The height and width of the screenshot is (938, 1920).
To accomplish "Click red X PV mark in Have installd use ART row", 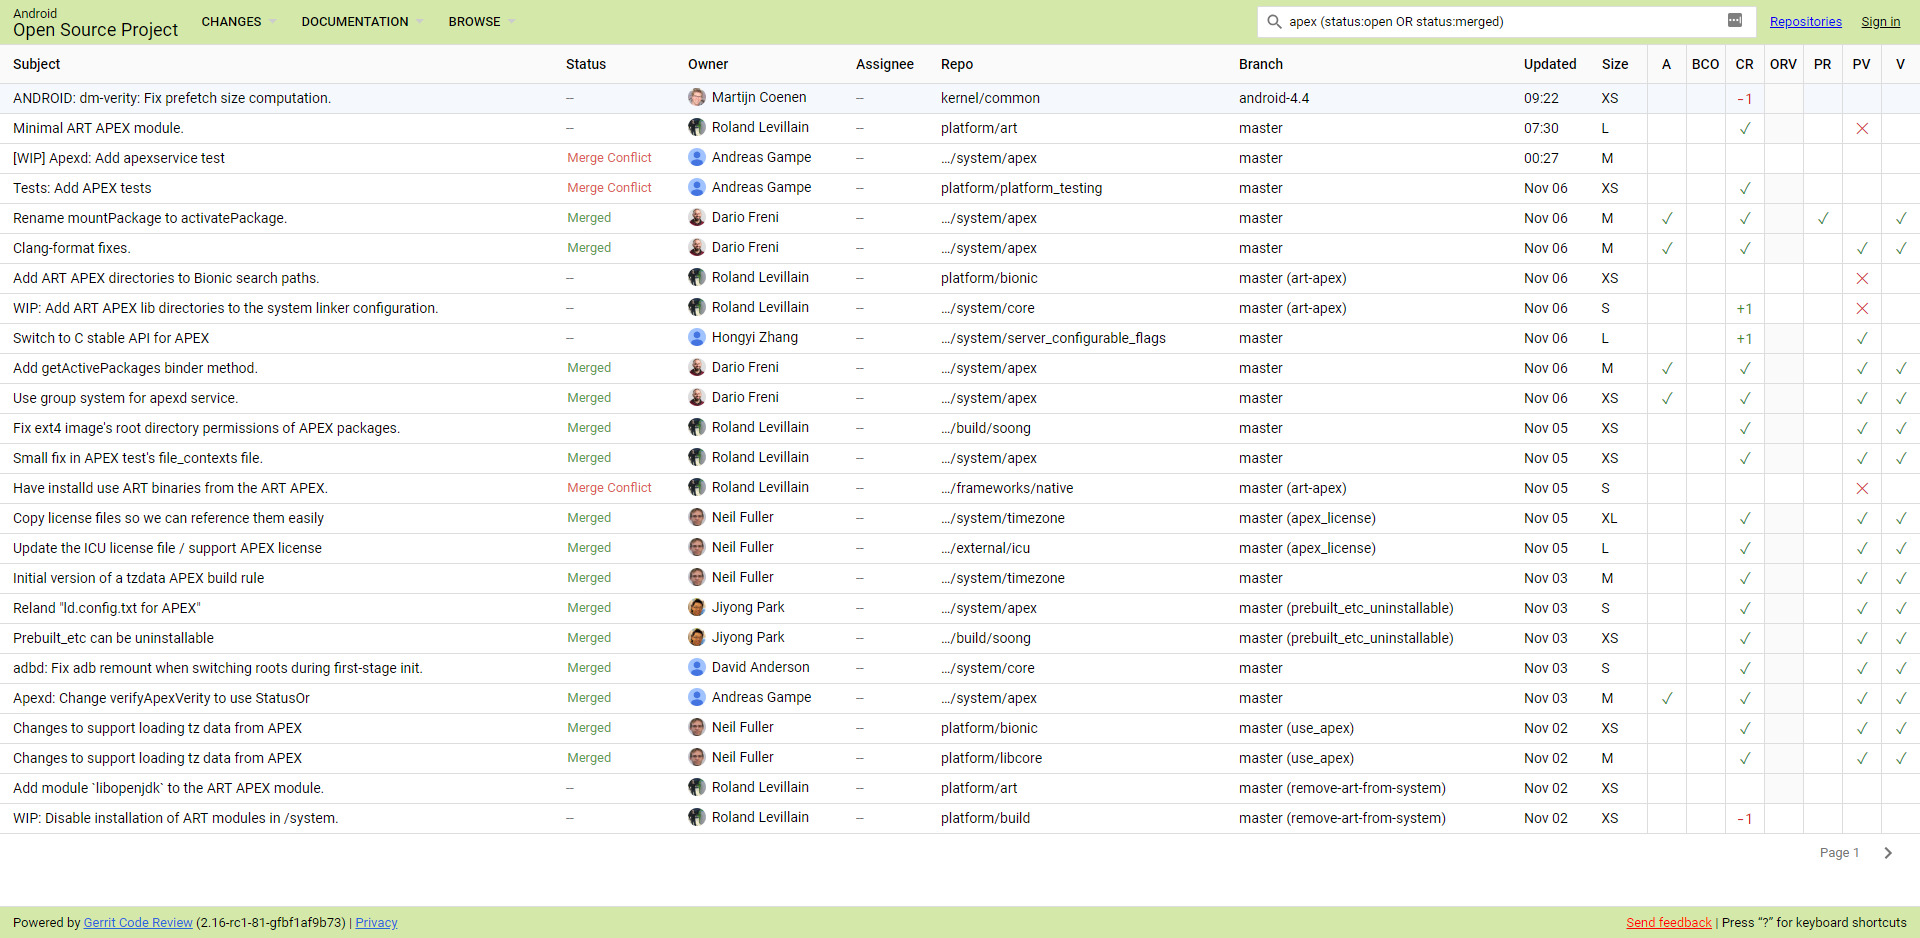I will coord(1862,488).
